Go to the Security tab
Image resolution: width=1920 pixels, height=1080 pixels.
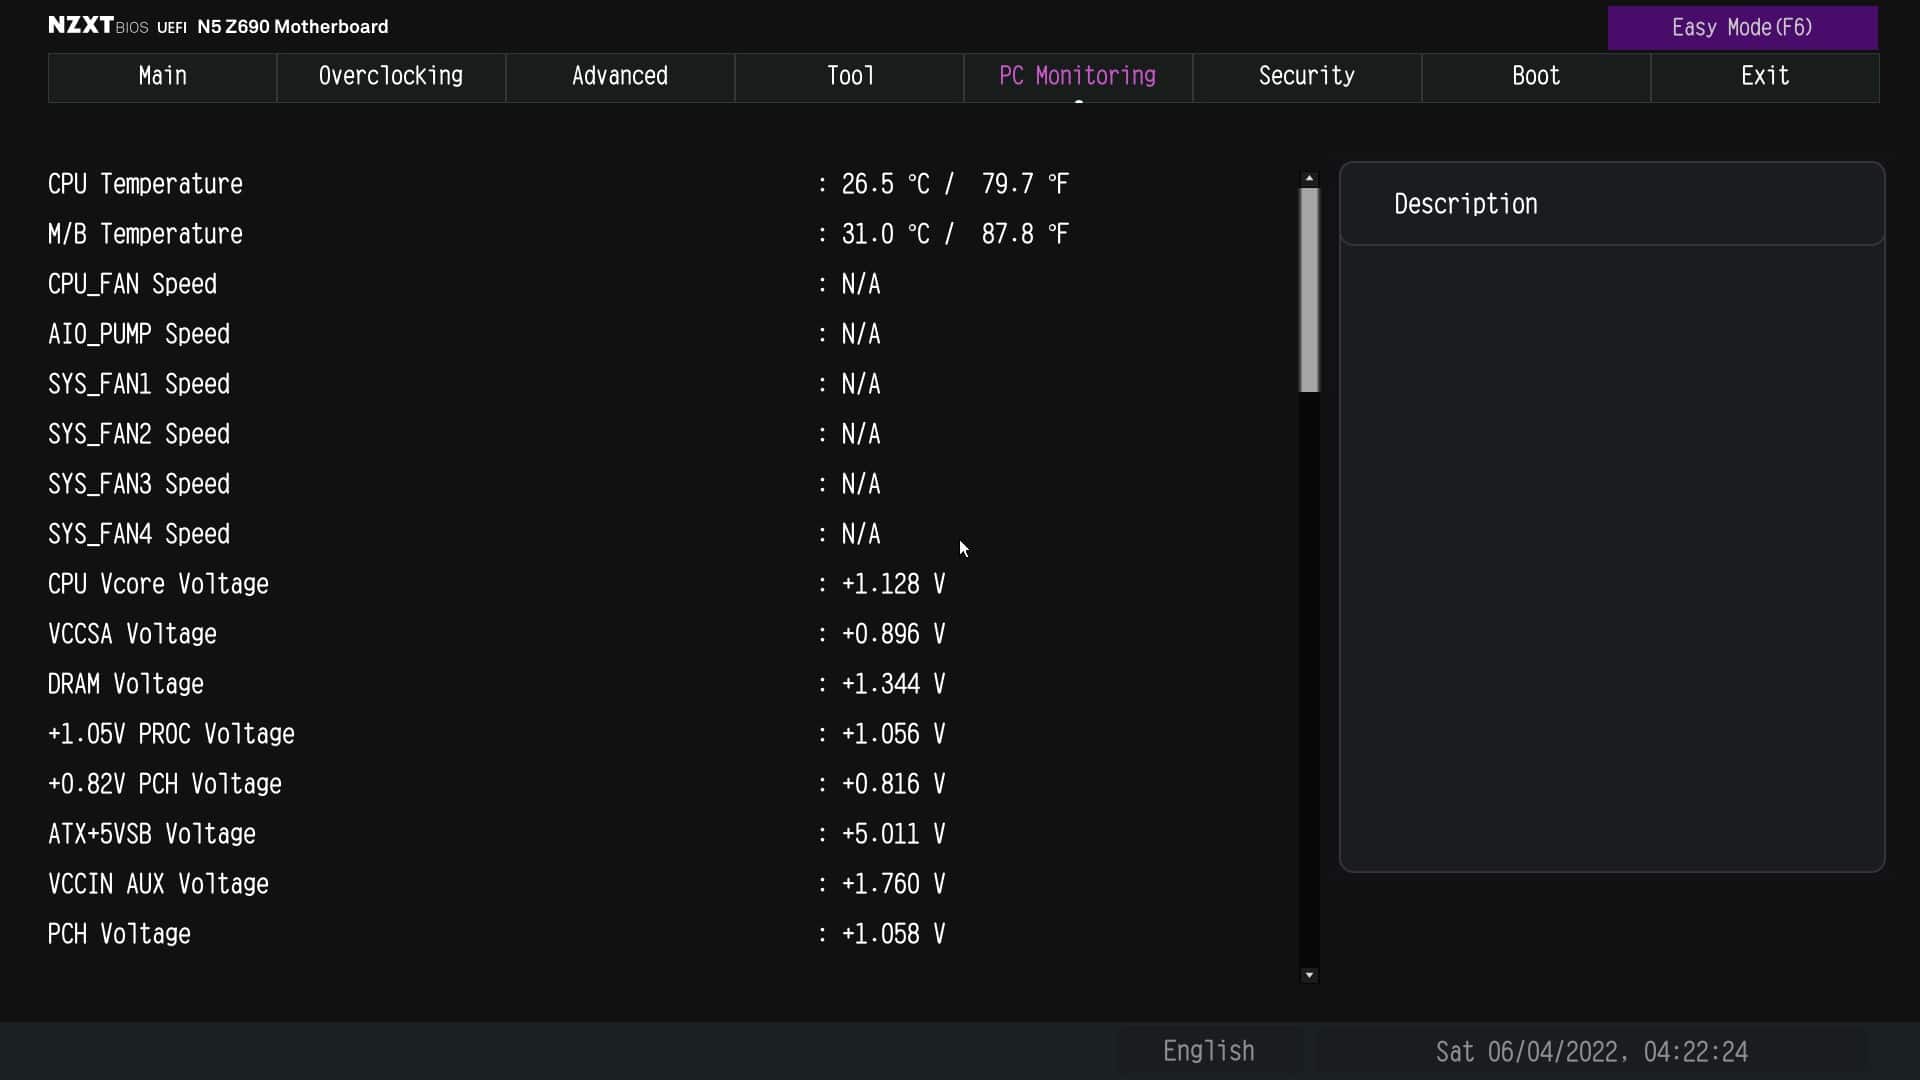(x=1307, y=77)
